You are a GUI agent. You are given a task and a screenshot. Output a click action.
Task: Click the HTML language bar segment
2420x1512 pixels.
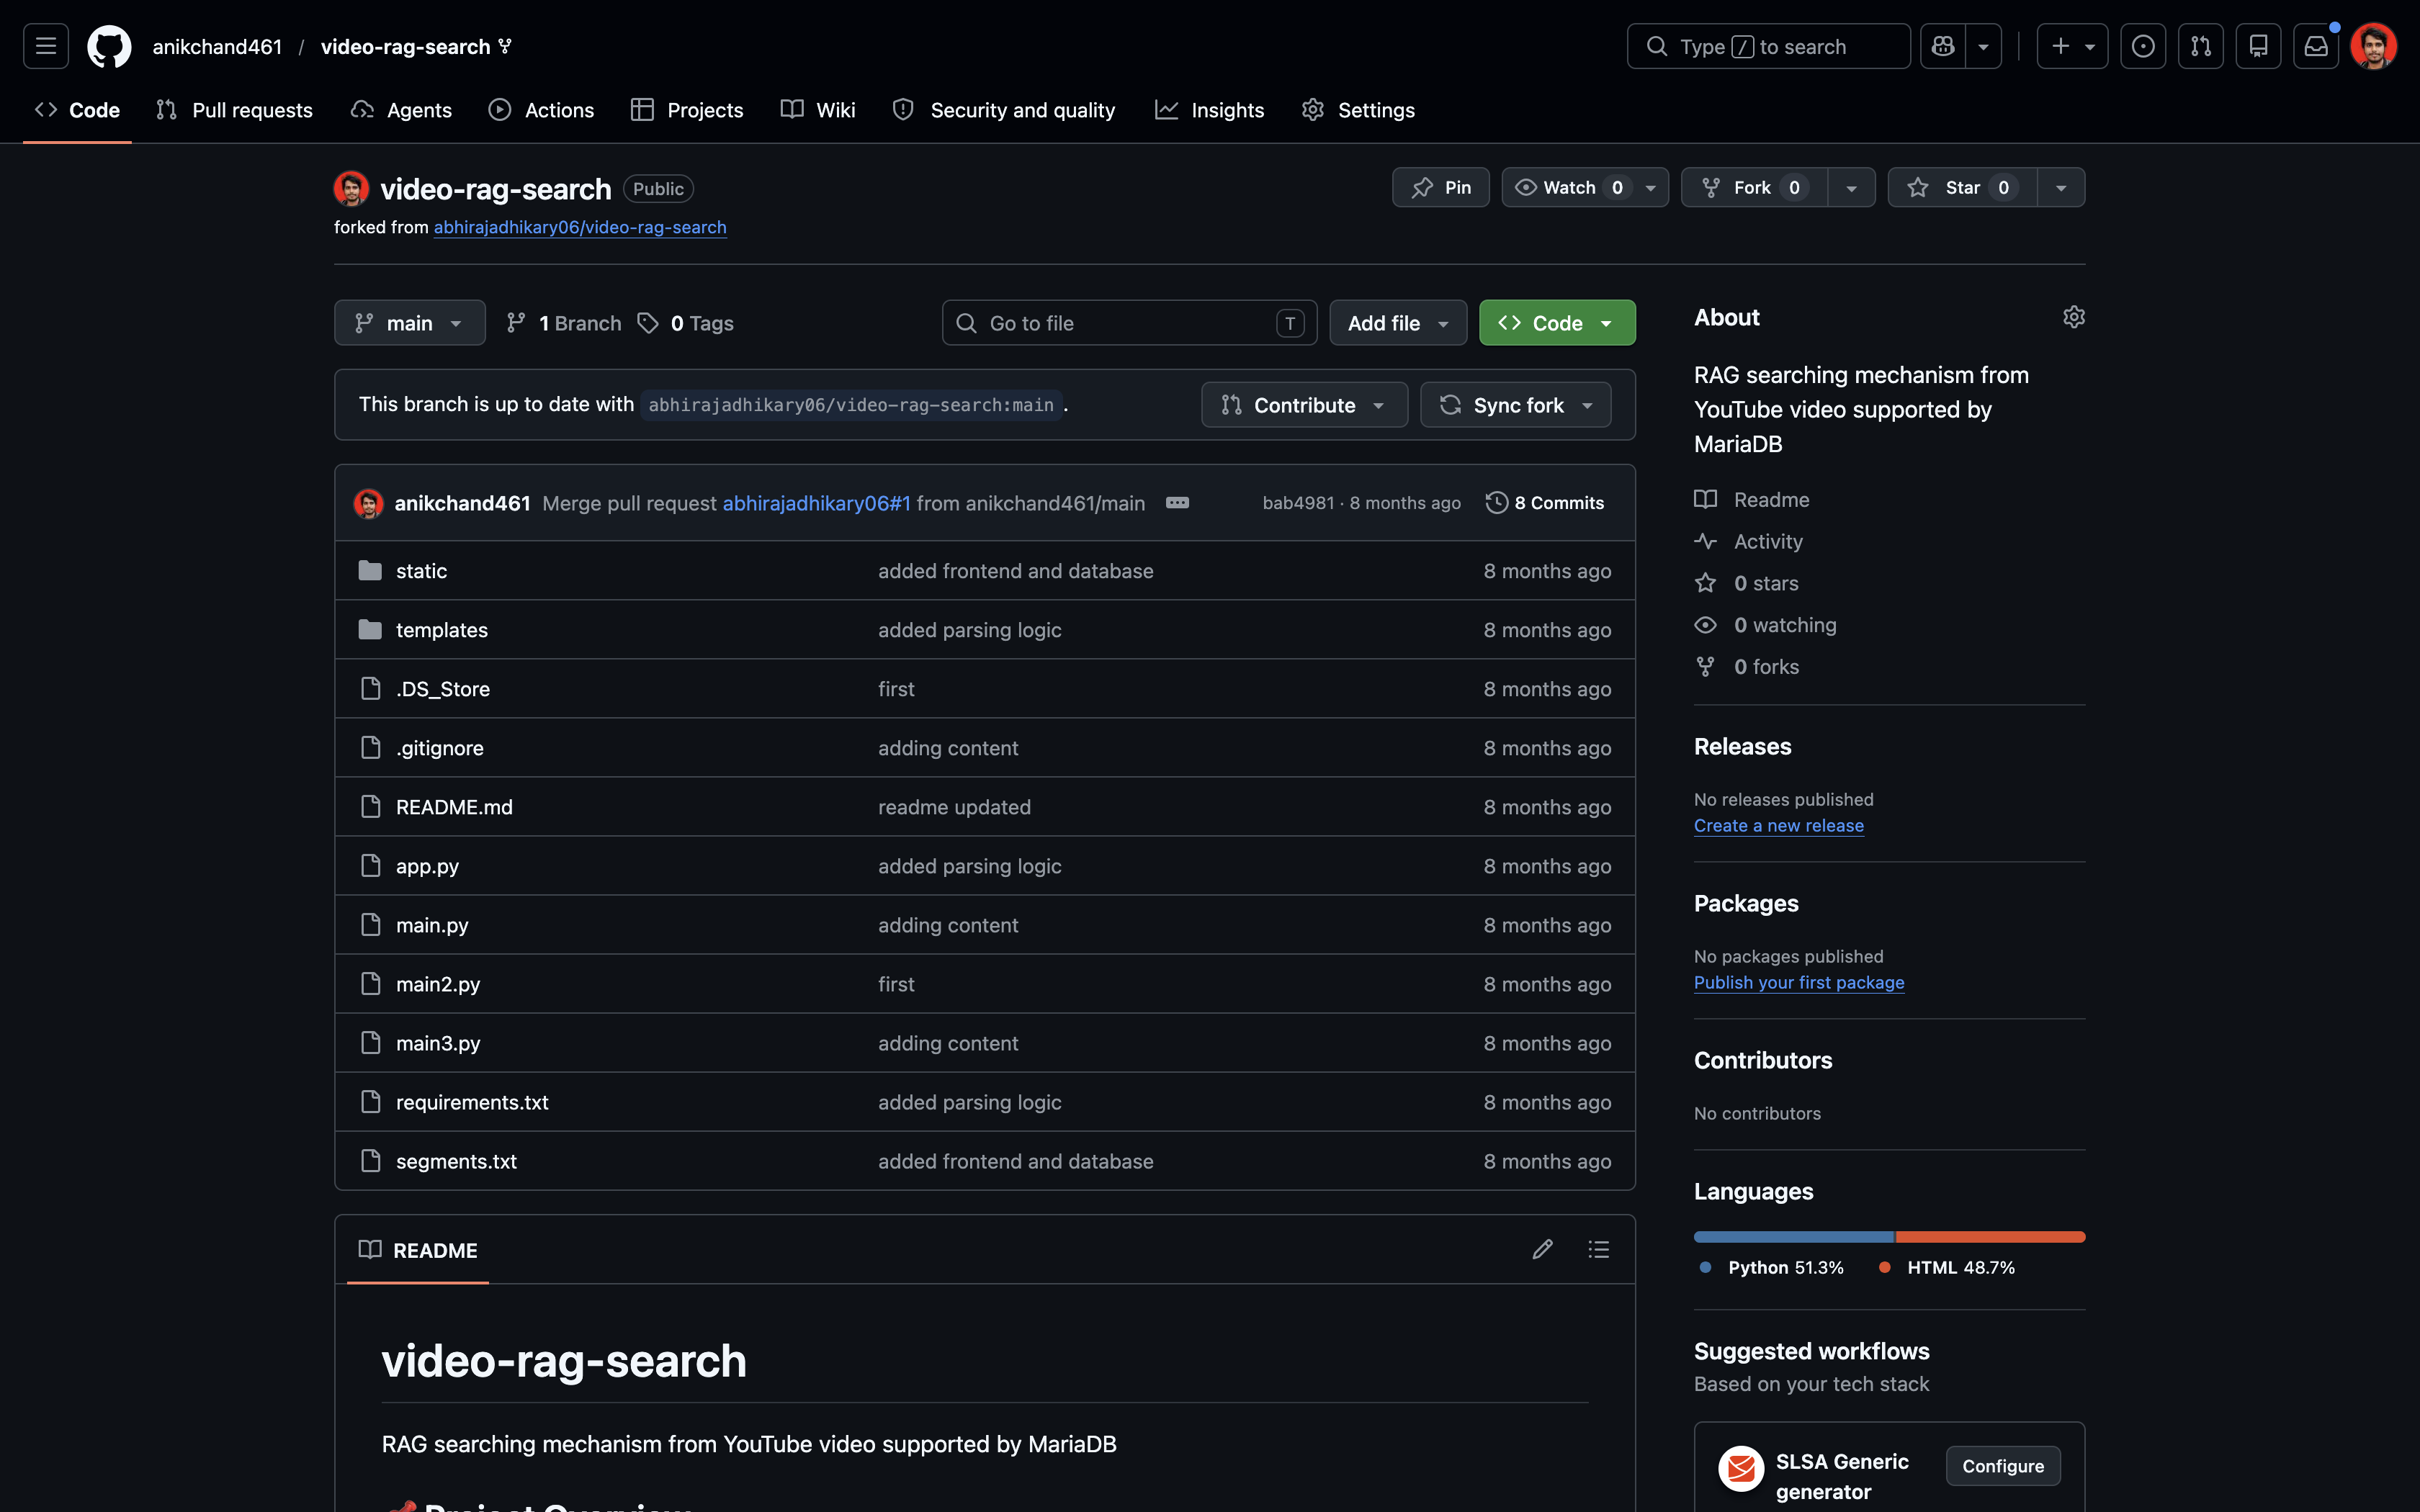pyautogui.click(x=1991, y=1237)
